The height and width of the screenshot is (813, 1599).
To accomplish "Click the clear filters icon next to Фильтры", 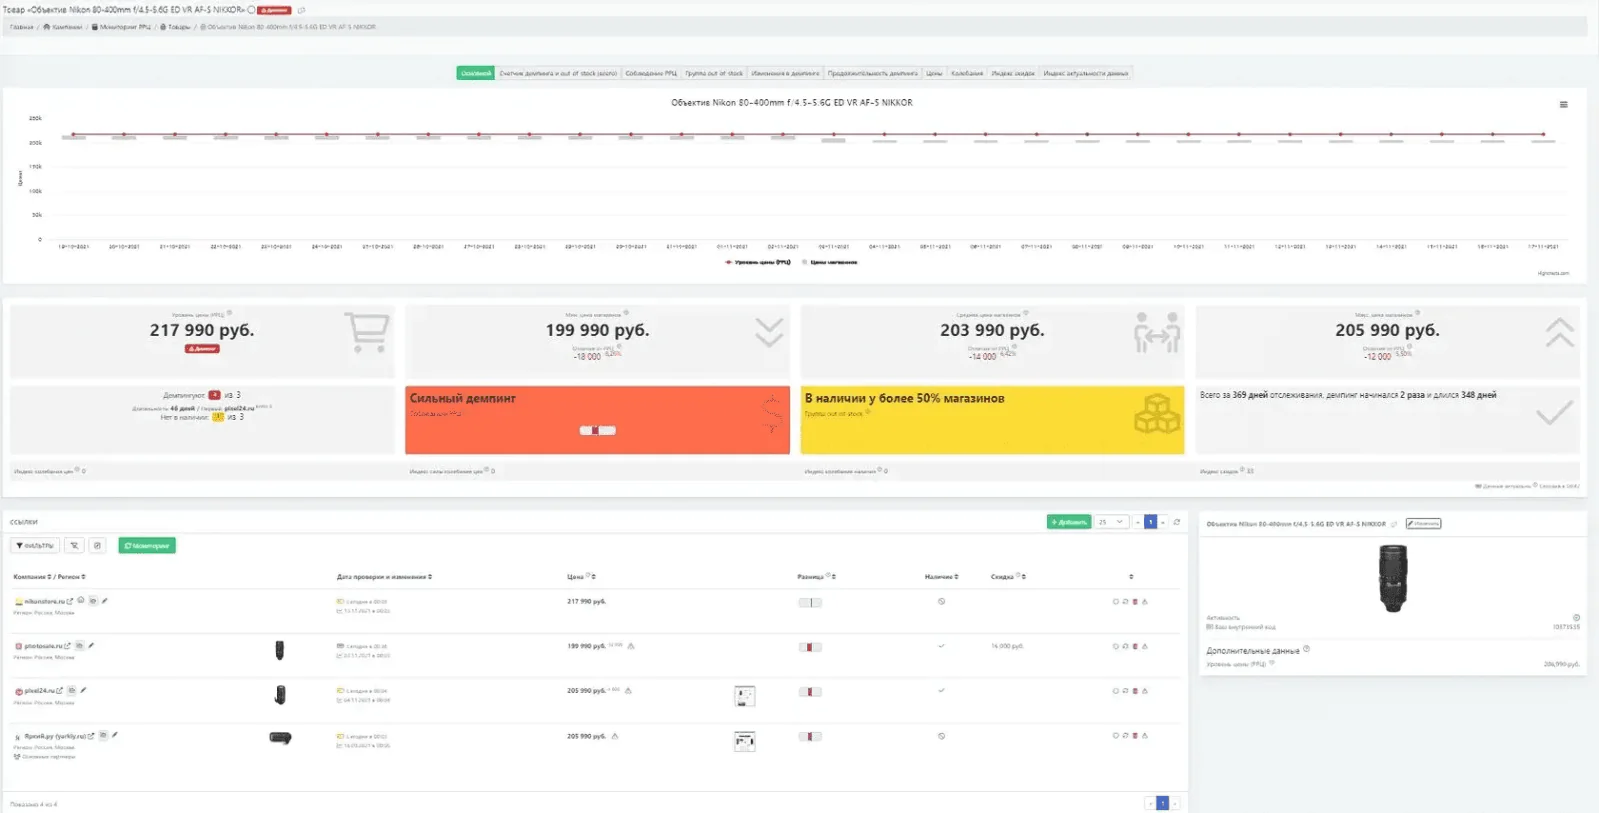I will point(74,545).
